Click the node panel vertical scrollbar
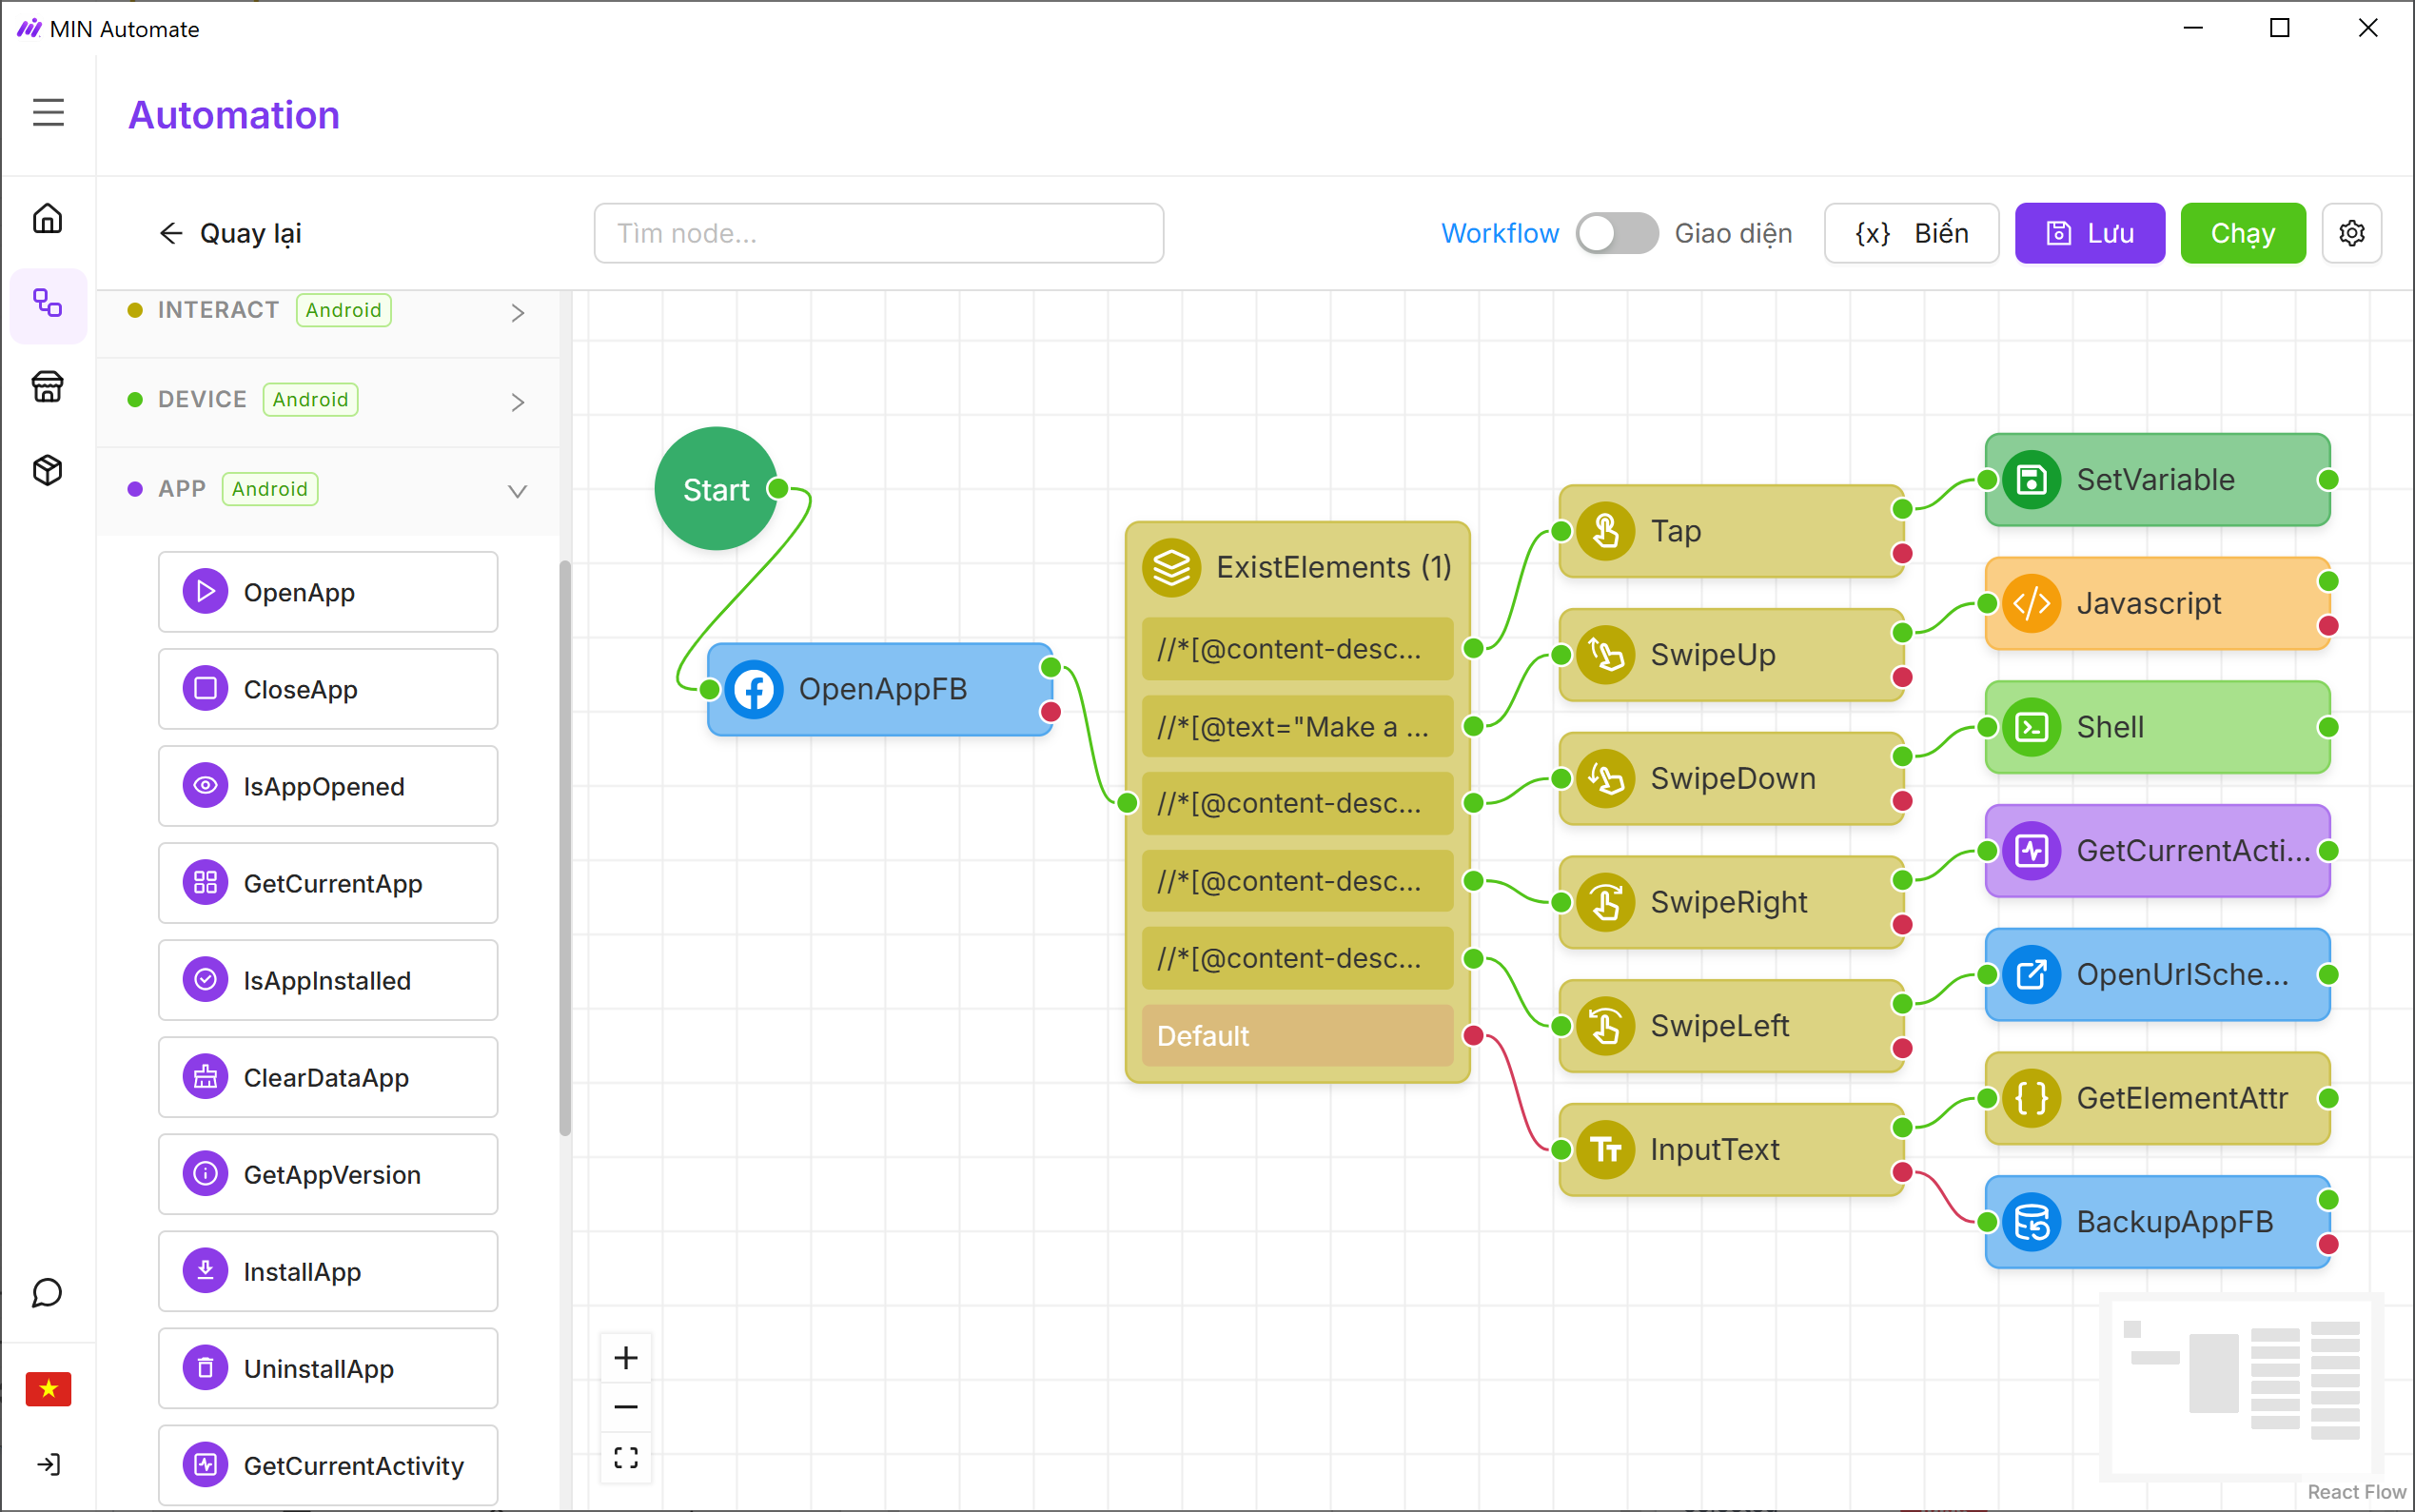The height and width of the screenshot is (1512, 2415). 565,848
